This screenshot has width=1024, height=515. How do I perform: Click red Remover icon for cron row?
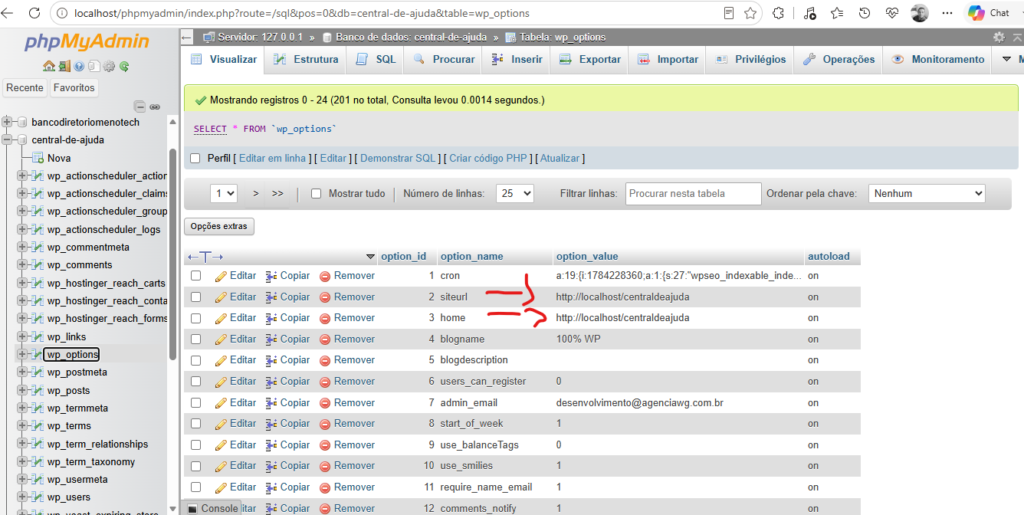[325, 276]
